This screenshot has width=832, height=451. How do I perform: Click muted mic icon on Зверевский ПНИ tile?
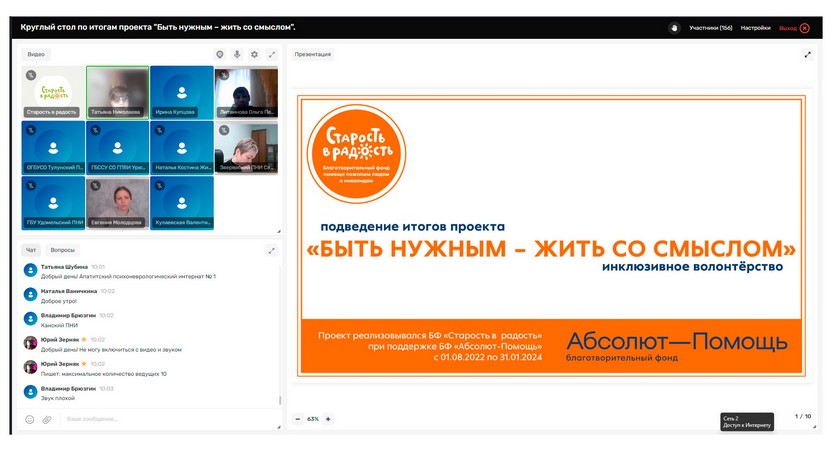[x=224, y=130]
